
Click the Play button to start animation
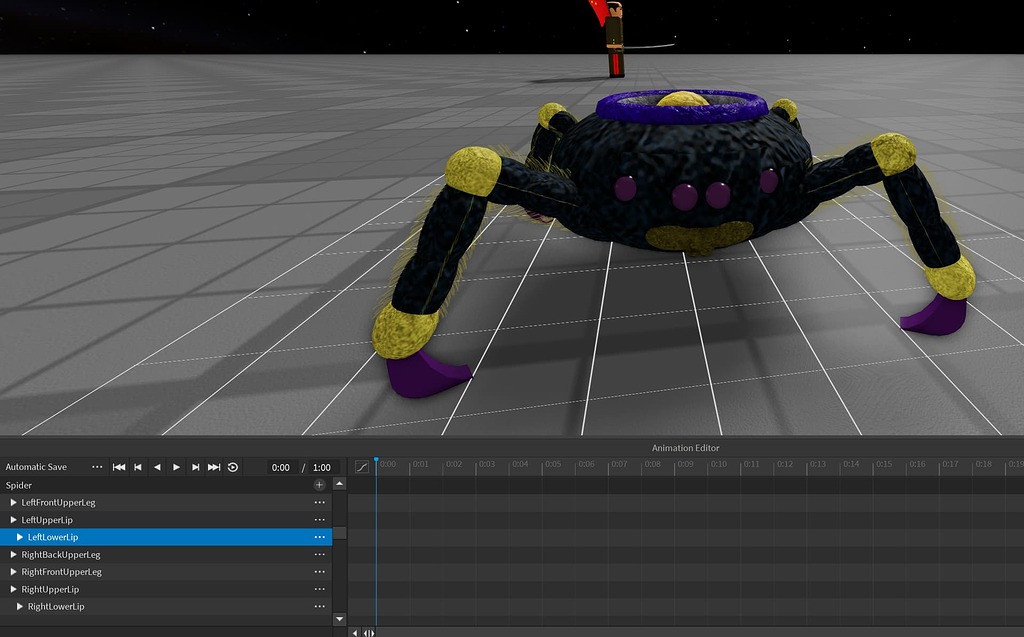point(176,467)
